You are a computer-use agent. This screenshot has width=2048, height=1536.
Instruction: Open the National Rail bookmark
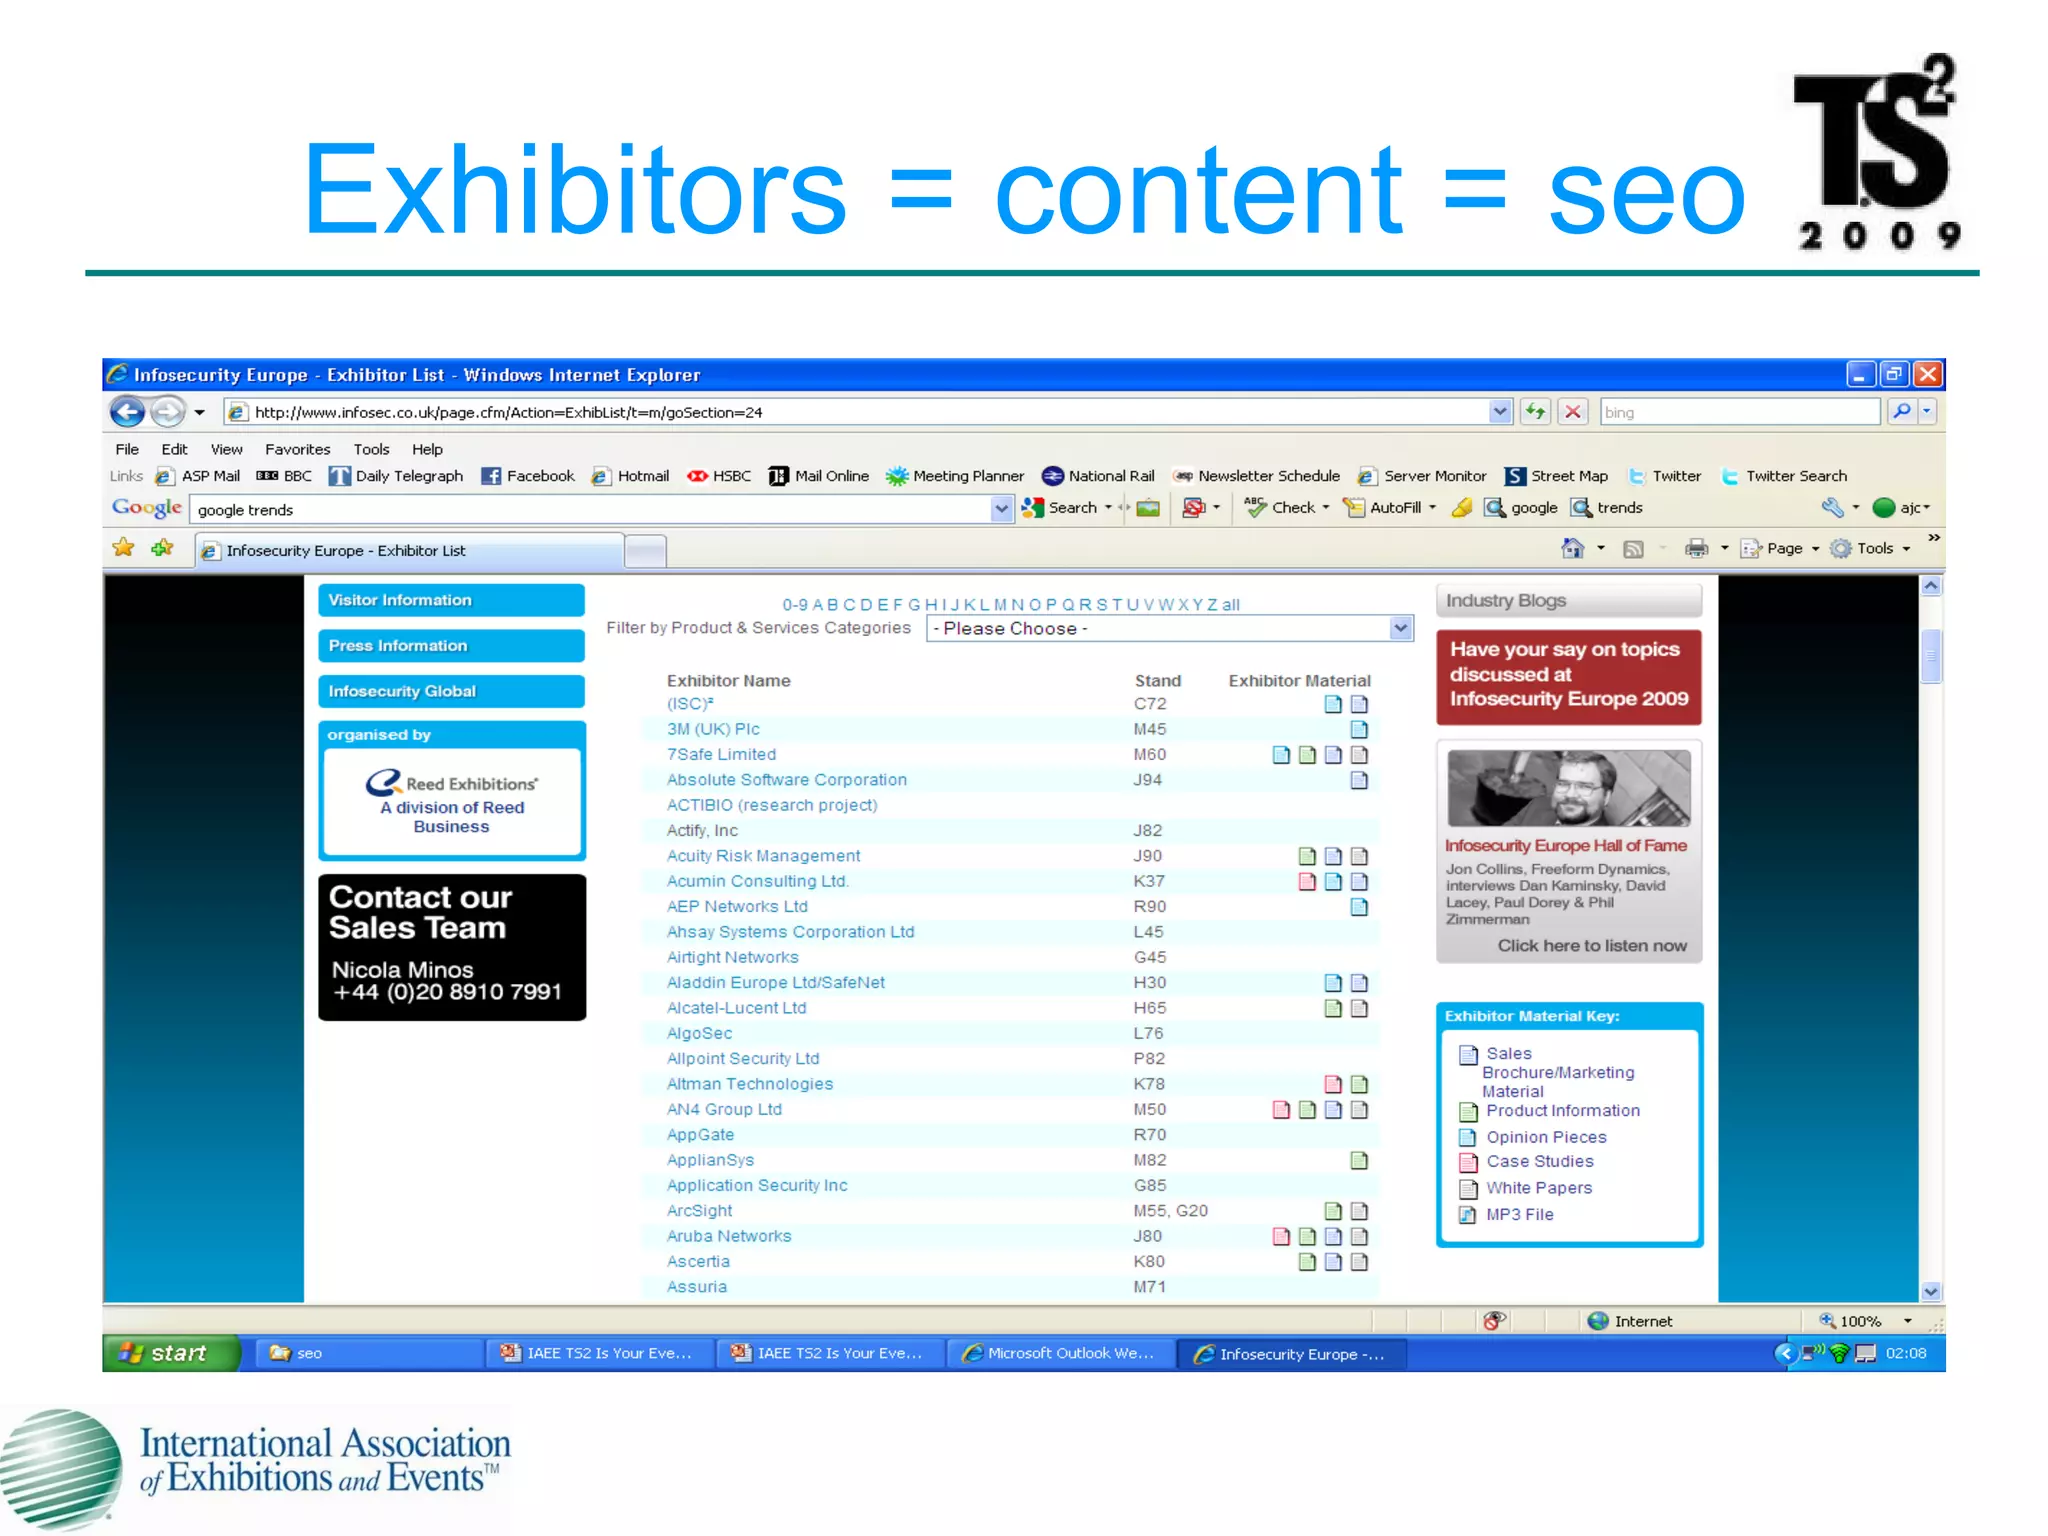pos(1098,476)
